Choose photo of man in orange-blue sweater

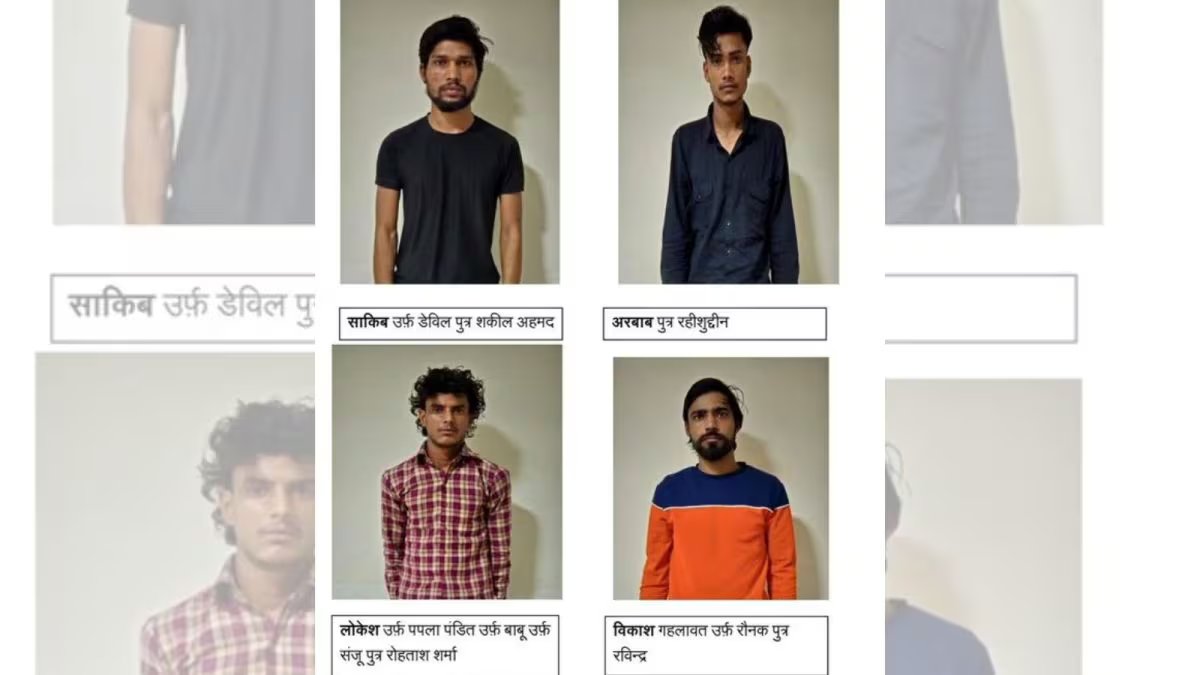[x=721, y=478]
